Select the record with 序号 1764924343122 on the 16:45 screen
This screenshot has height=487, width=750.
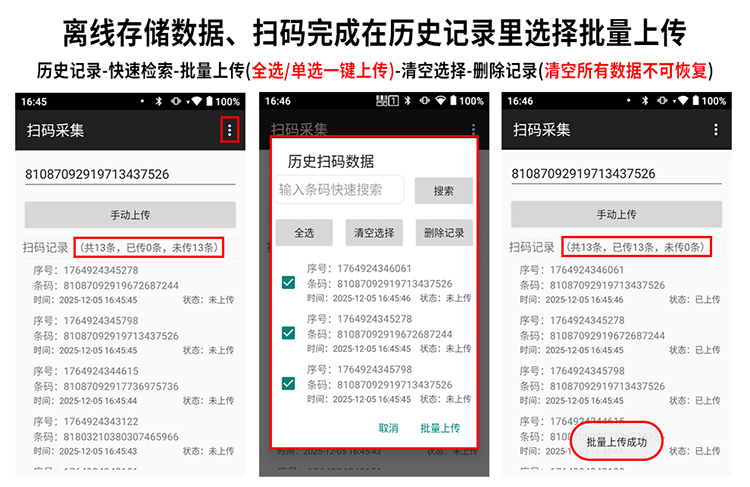pos(133,436)
